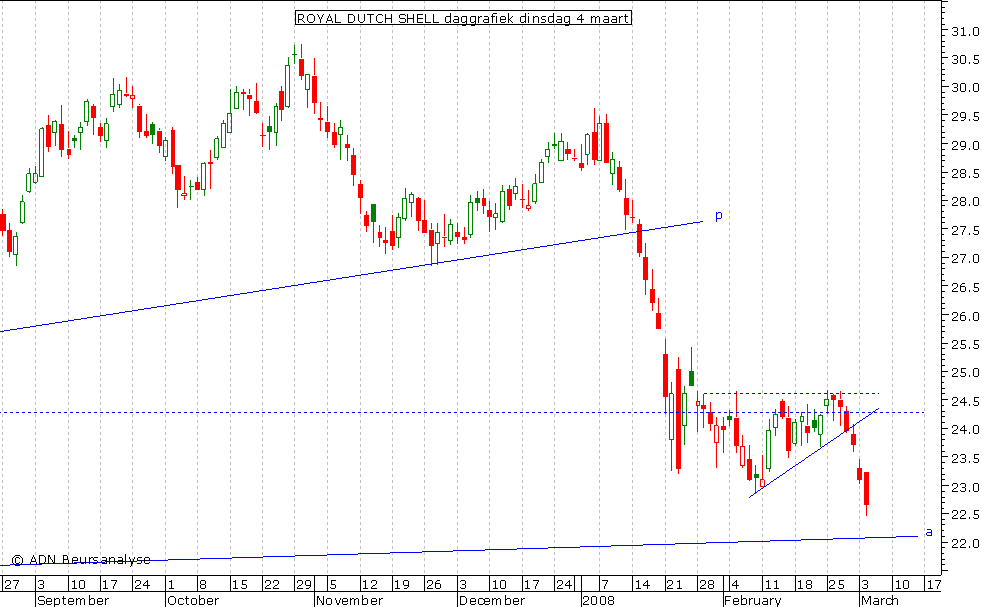Pick the date label '12' on the time axis
The image size is (982, 607).
[x=370, y=584]
